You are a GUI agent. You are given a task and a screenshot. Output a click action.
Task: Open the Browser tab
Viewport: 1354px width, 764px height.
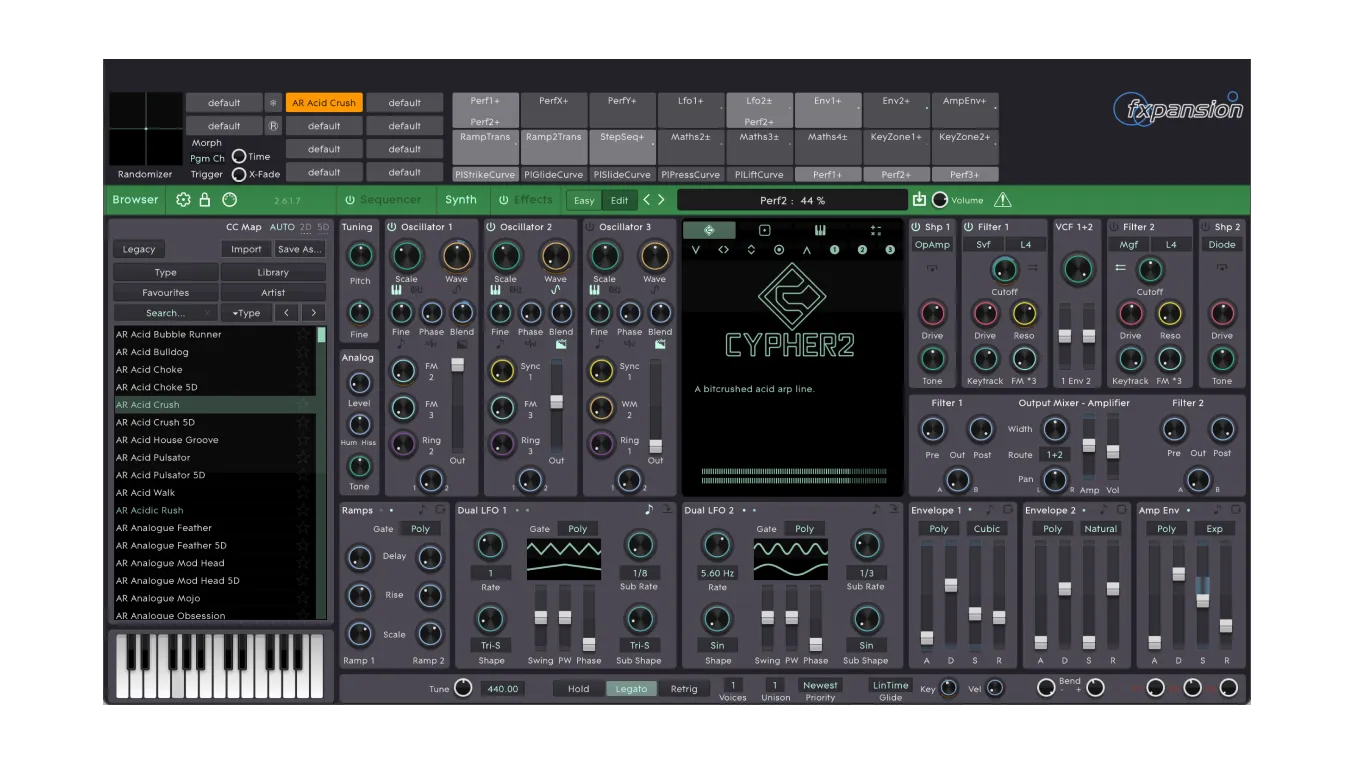(x=135, y=200)
